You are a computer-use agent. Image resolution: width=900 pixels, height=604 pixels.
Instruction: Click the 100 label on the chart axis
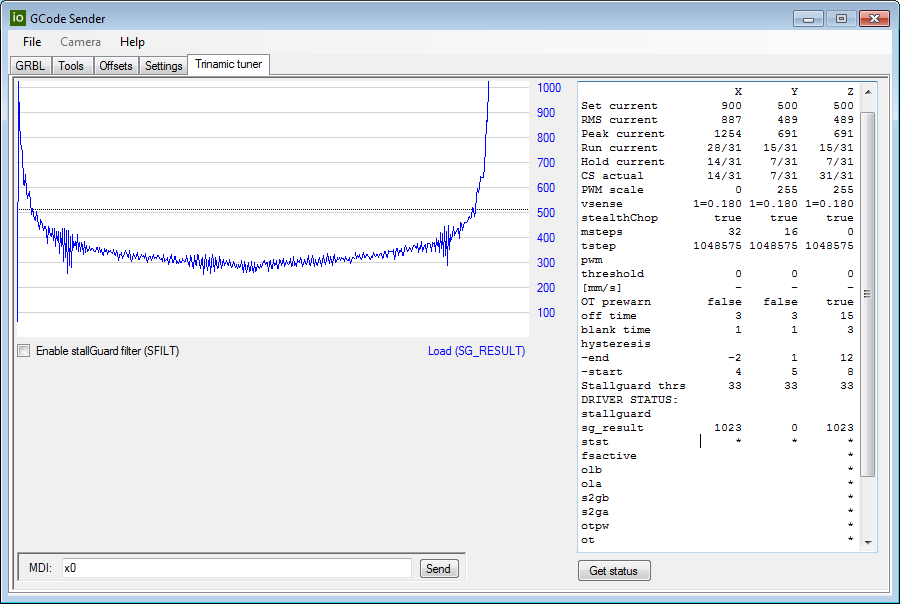point(546,313)
